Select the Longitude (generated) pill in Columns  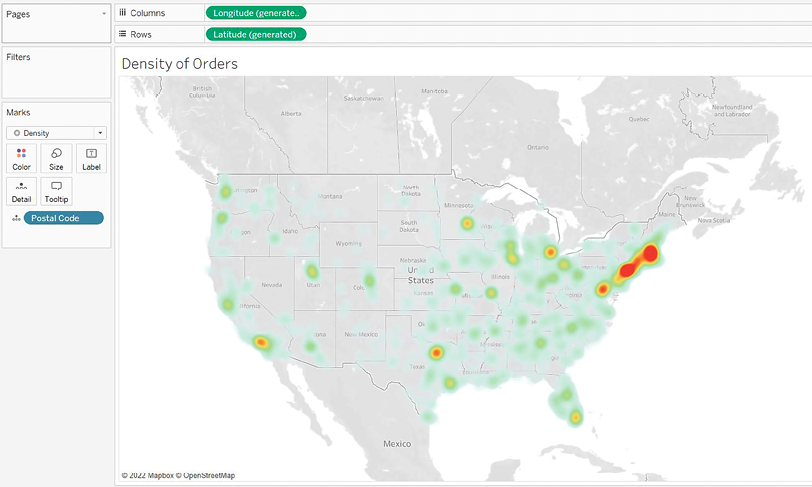[256, 13]
